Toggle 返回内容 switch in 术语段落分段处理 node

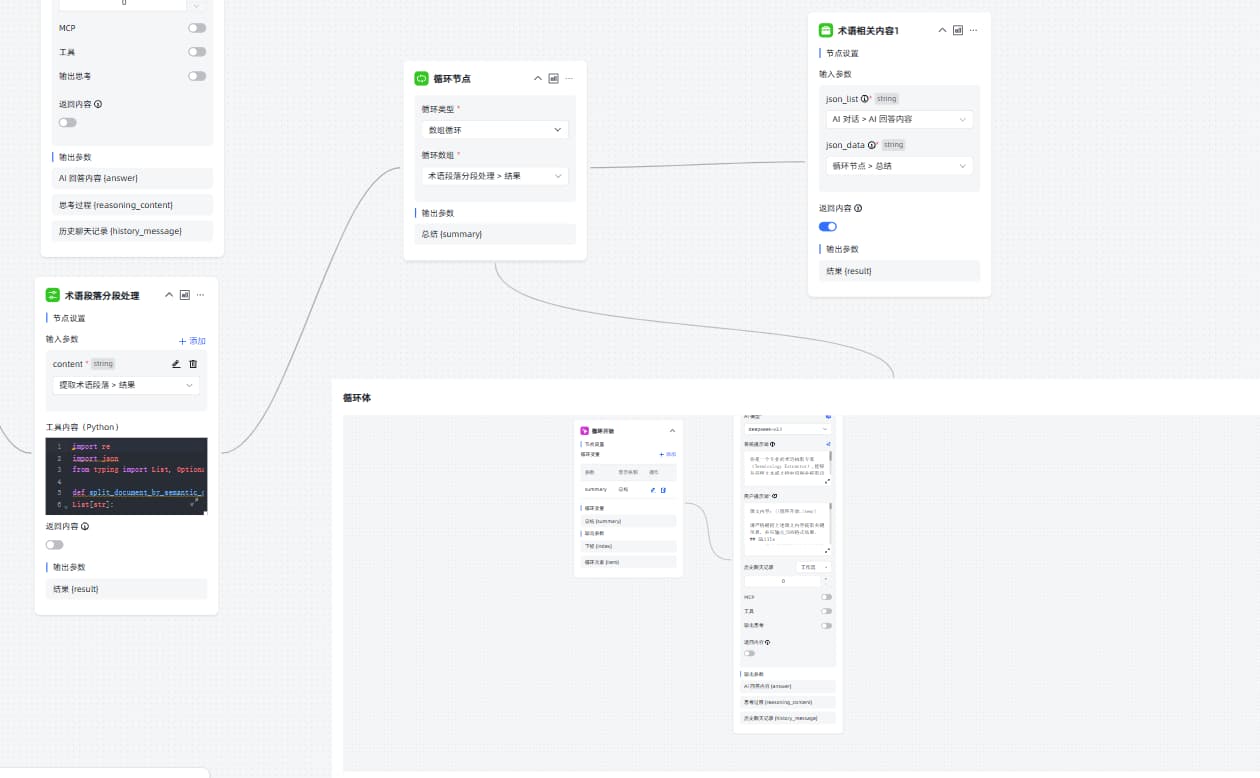click(54, 545)
